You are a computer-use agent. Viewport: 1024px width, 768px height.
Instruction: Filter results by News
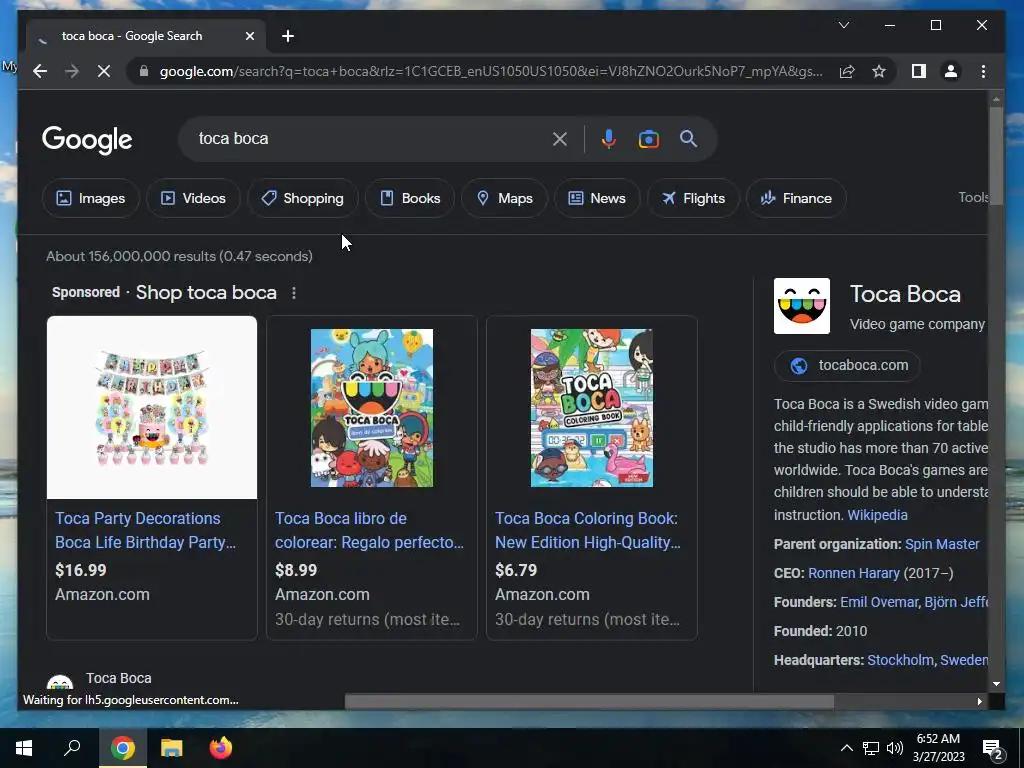[597, 198]
